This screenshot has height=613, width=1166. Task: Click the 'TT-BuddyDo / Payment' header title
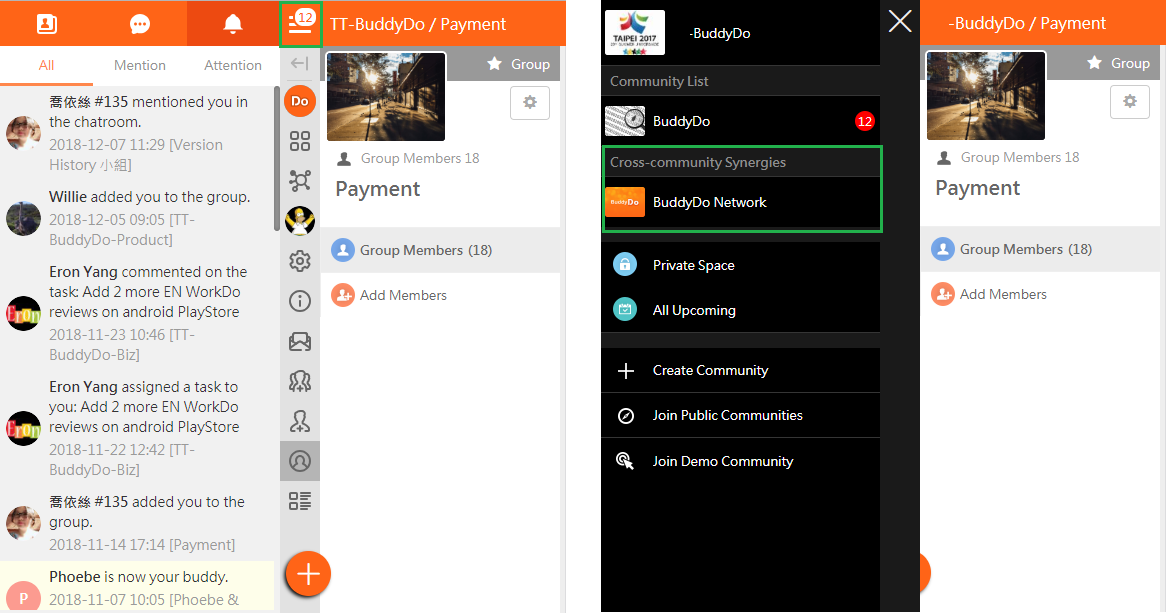[x=417, y=24]
